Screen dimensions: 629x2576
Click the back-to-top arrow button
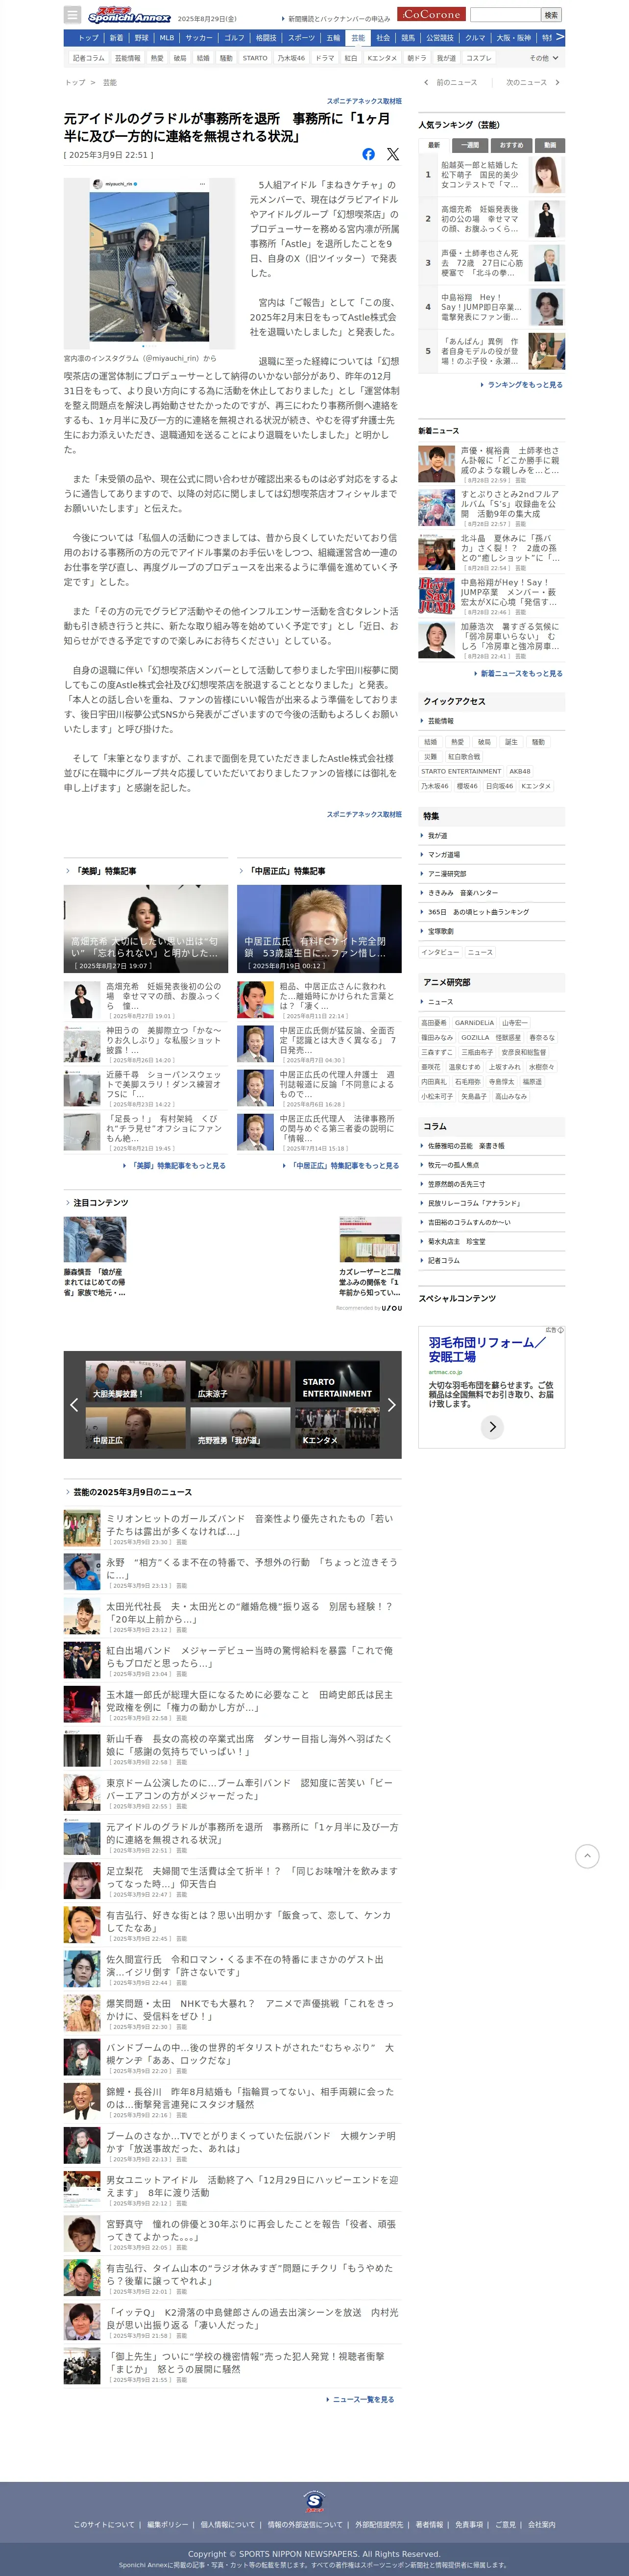coord(587,1856)
